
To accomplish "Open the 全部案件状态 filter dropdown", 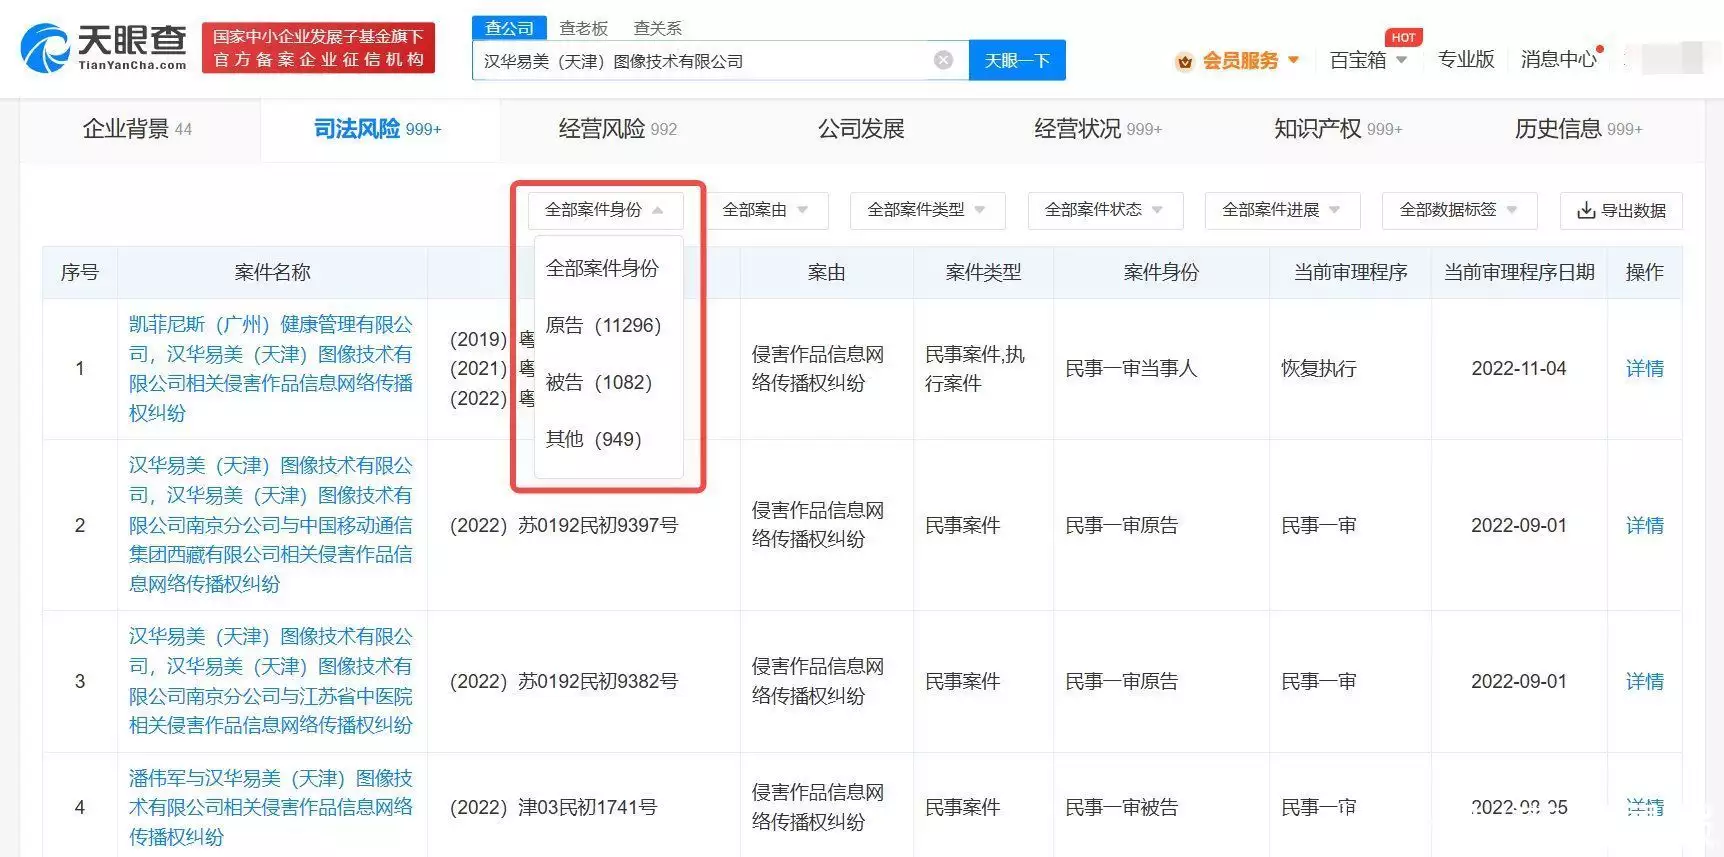I will pyautogui.click(x=1105, y=210).
